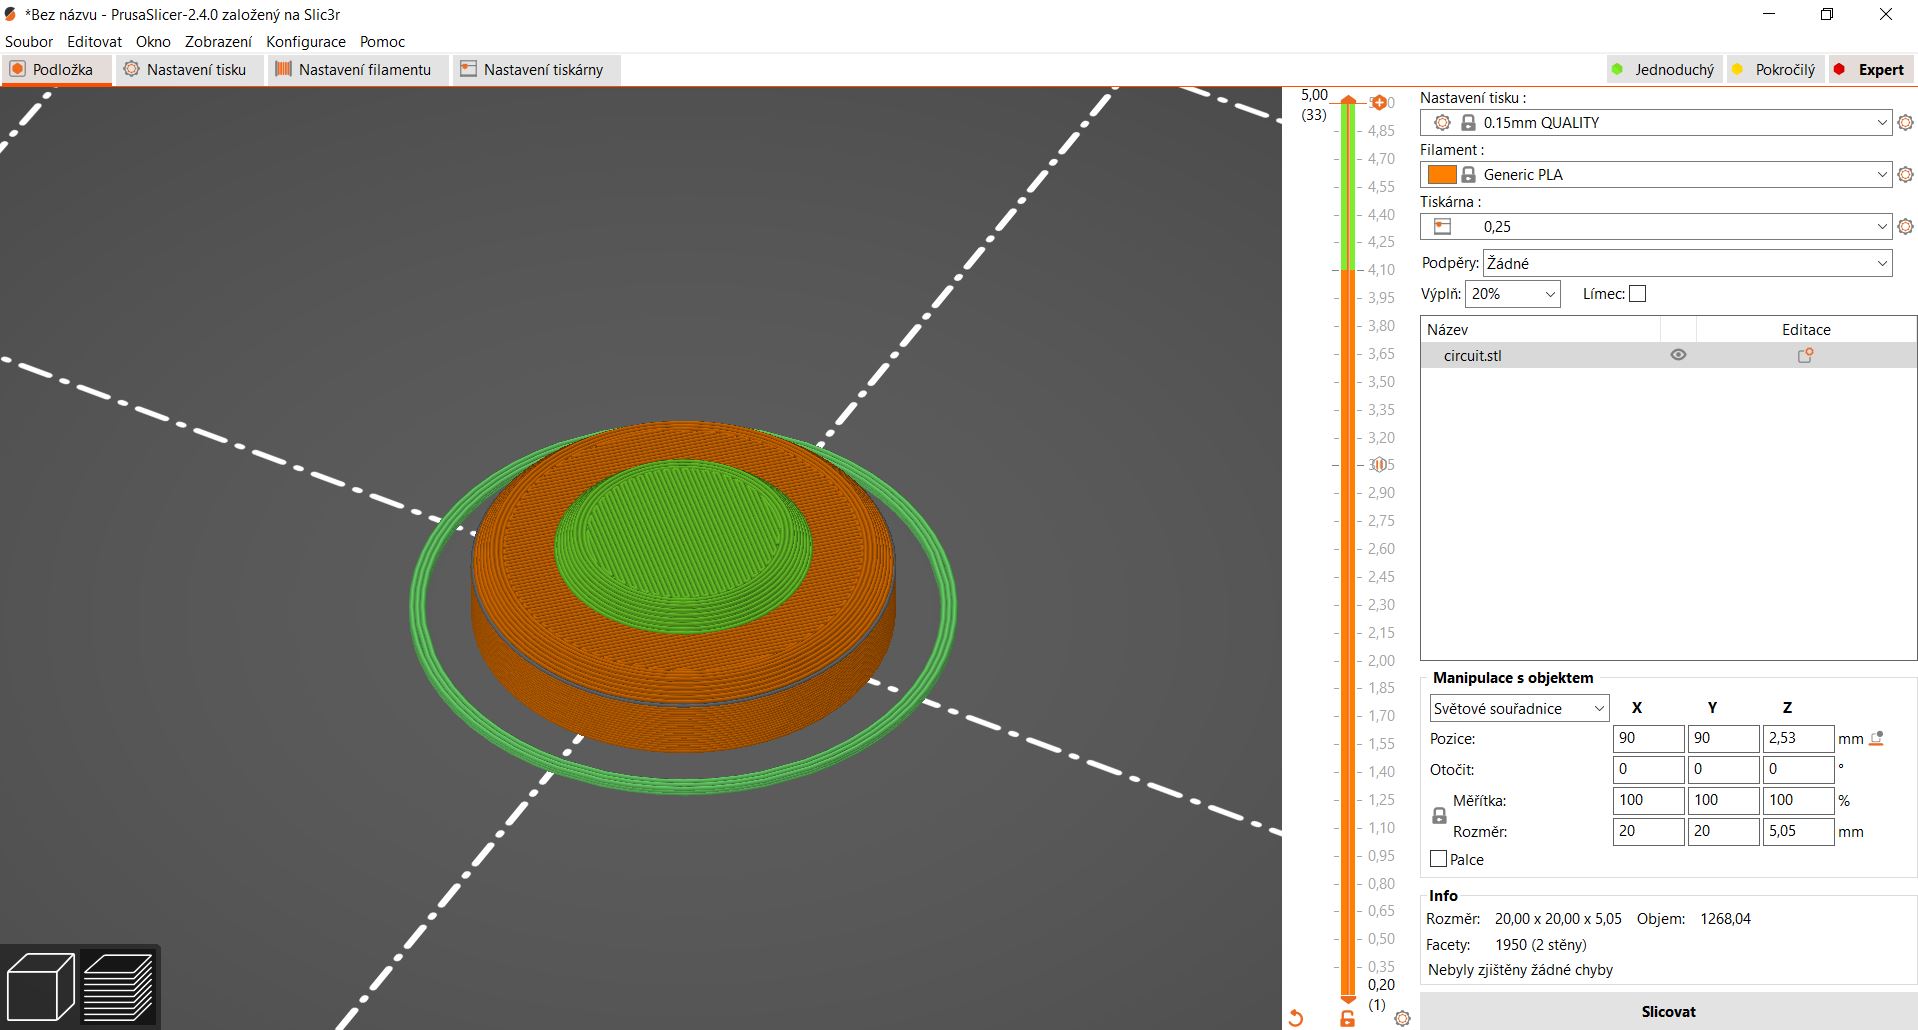Edit print settings preset gear icon
Viewport: 1918px width, 1030px height.
(x=1905, y=123)
